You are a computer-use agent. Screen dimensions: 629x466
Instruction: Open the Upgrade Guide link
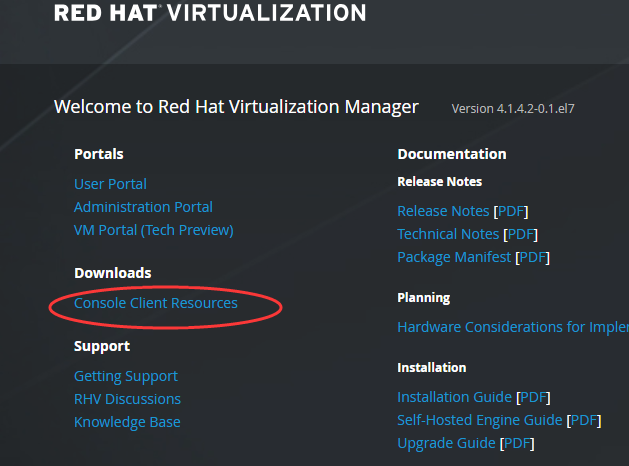[x=446, y=443]
